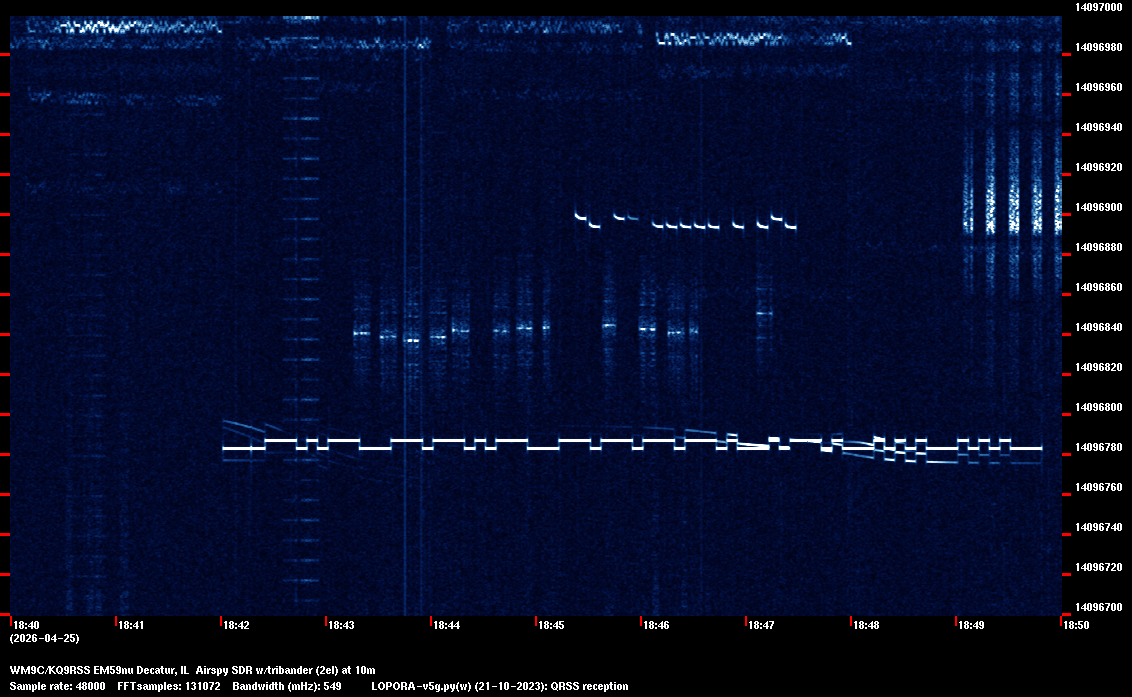Click the LOPORA-v5g.py QRSS reception text
Image resolution: width=1132 pixels, height=697 pixels.
point(500,686)
